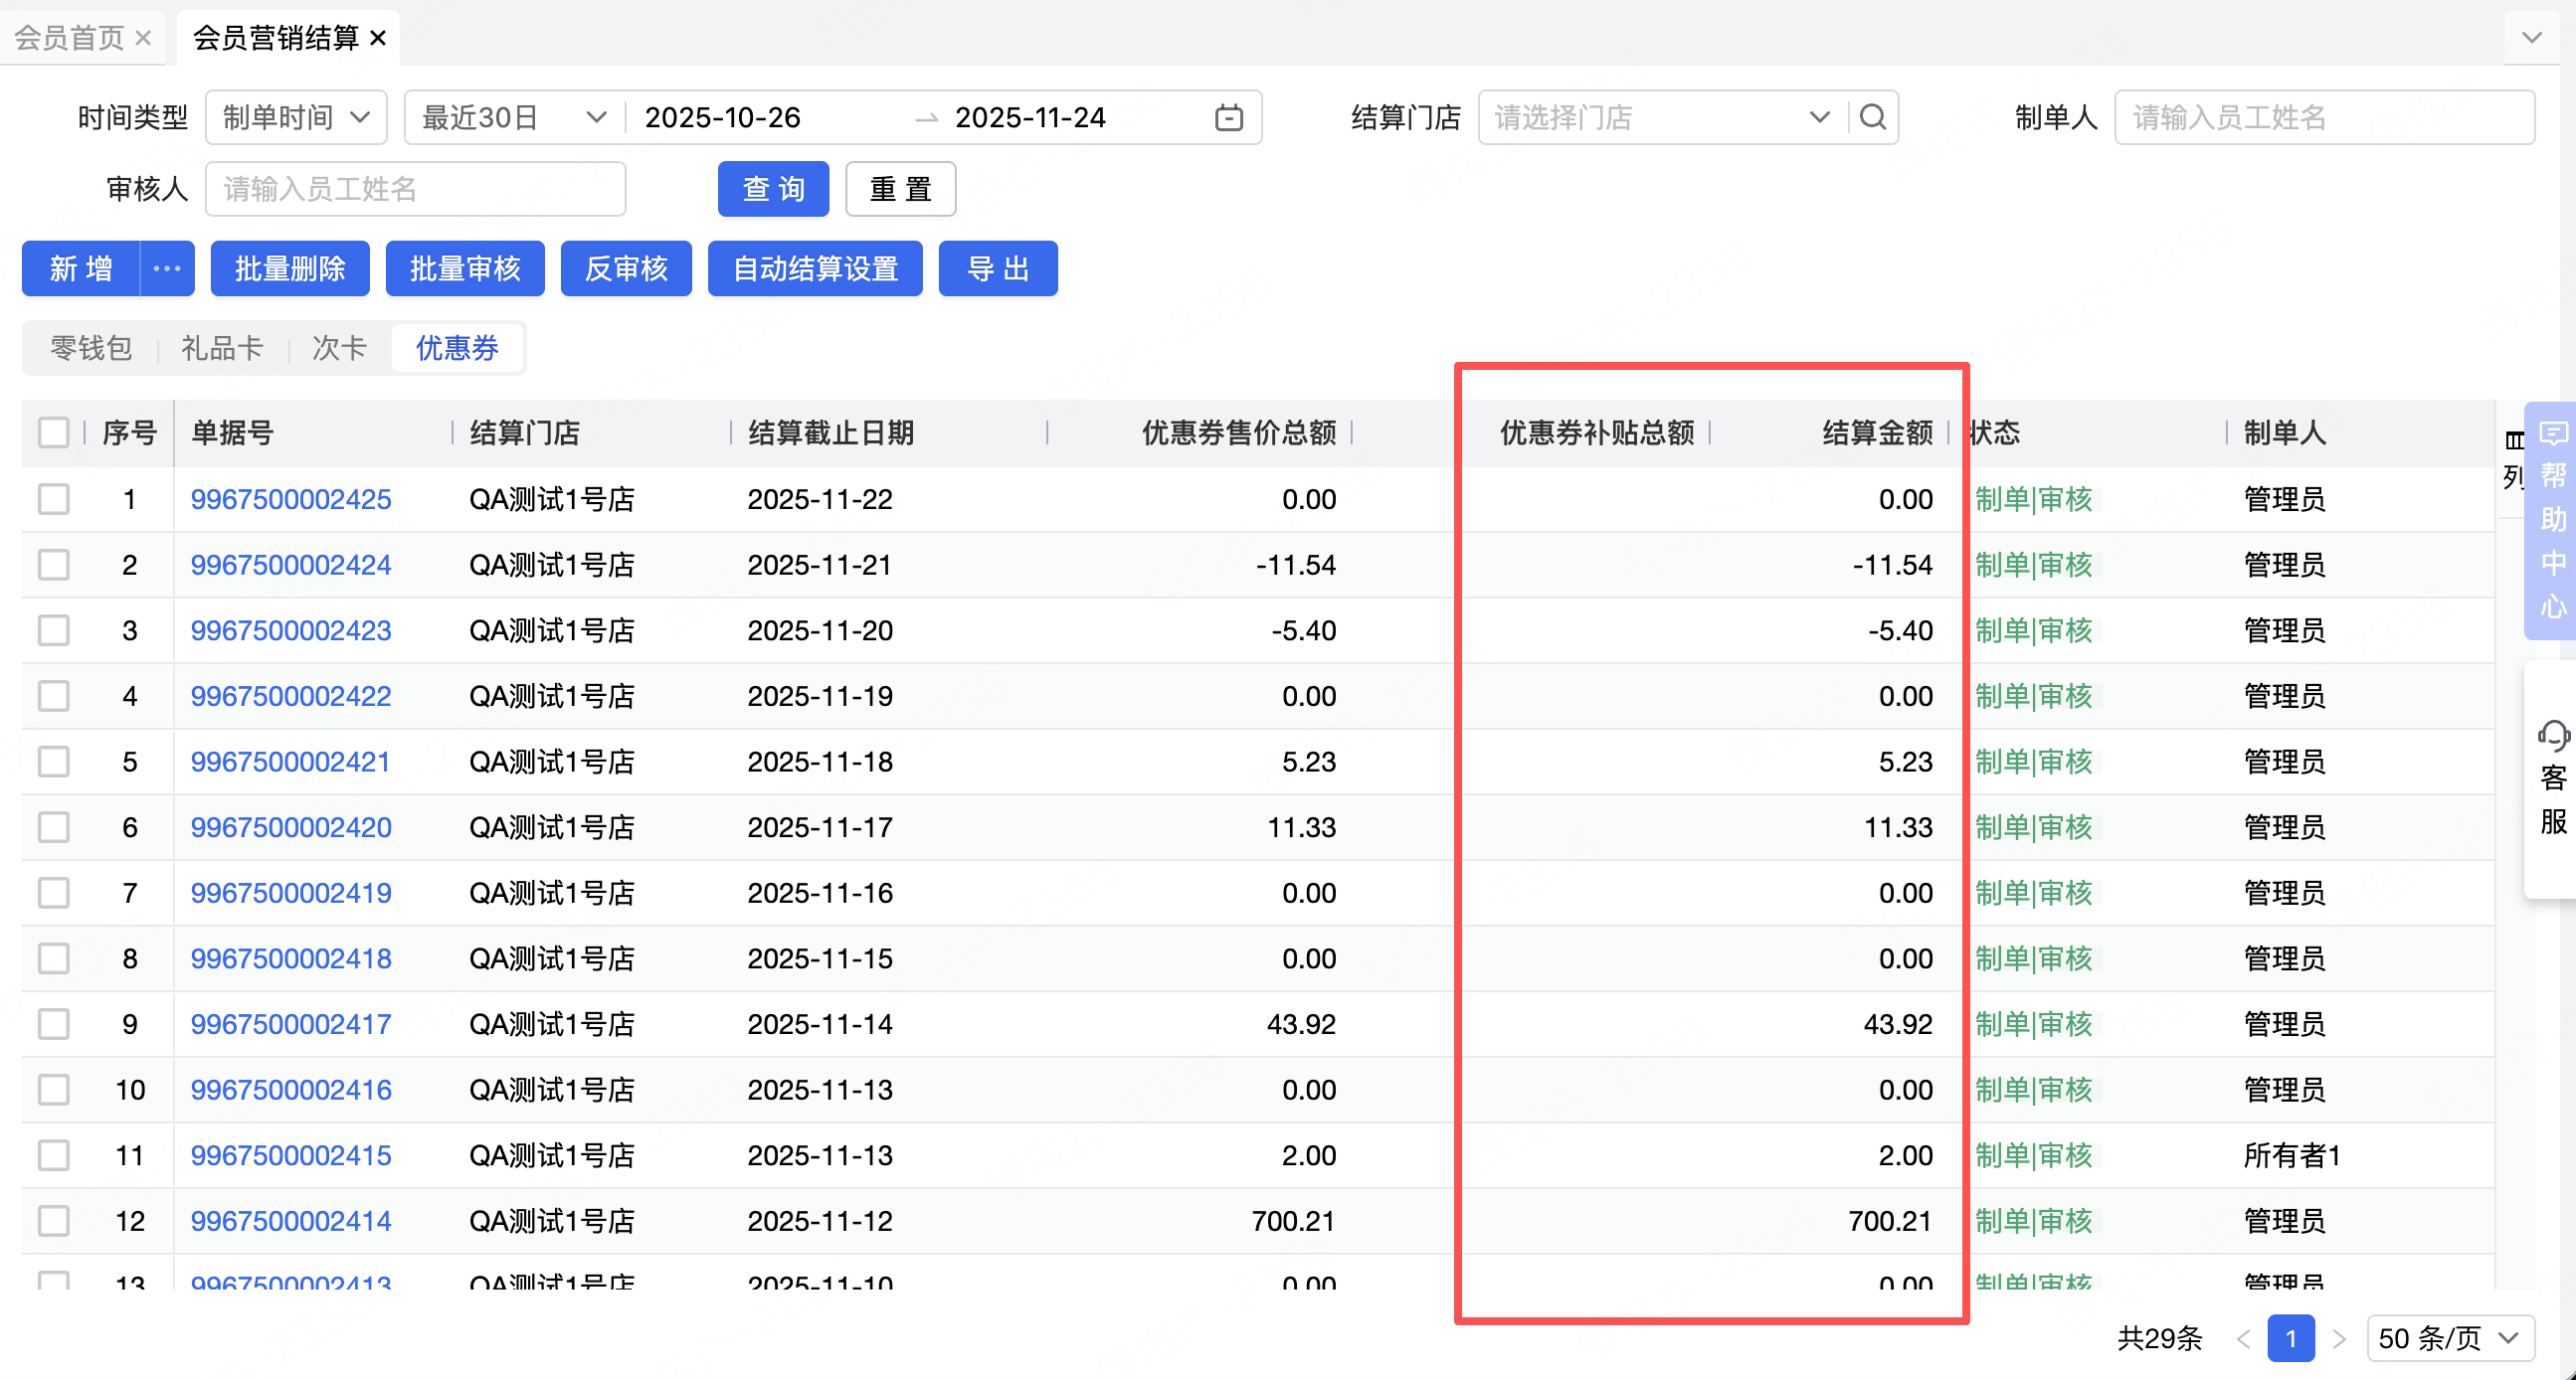Image resolution: width=2576 pixels, height=1380 pixels.
Task: Click the calendar icon in date range
Action: click(x=1228, y=118)
